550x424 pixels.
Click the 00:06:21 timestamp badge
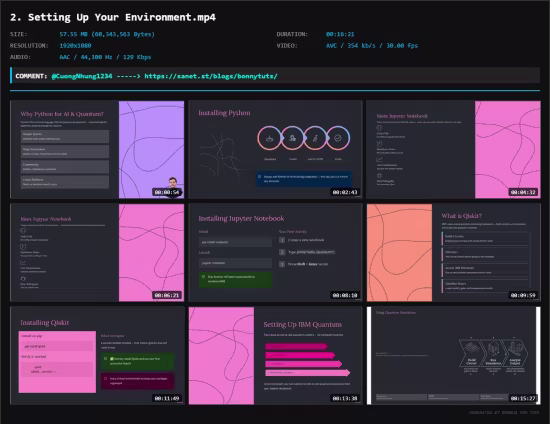167,295
